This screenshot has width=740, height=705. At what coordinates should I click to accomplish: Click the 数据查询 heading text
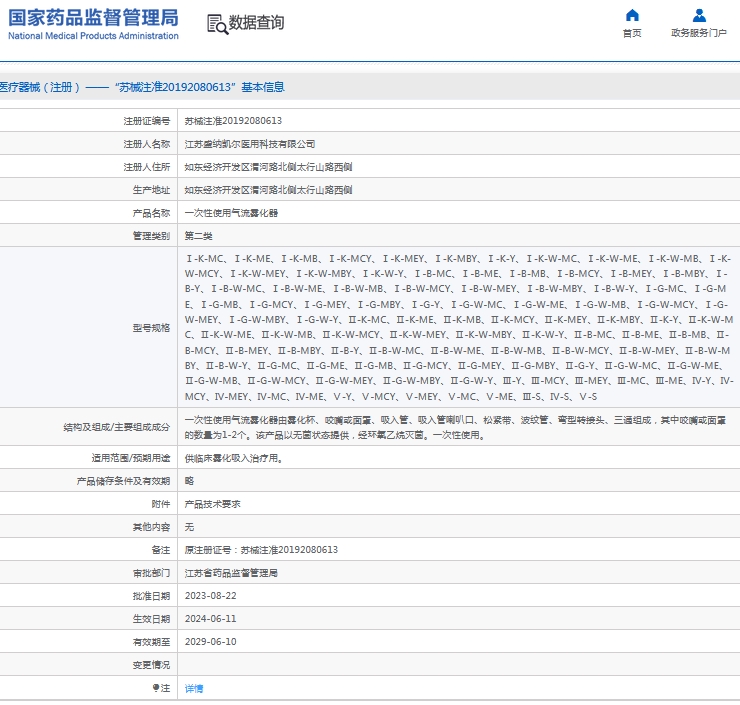256,22
